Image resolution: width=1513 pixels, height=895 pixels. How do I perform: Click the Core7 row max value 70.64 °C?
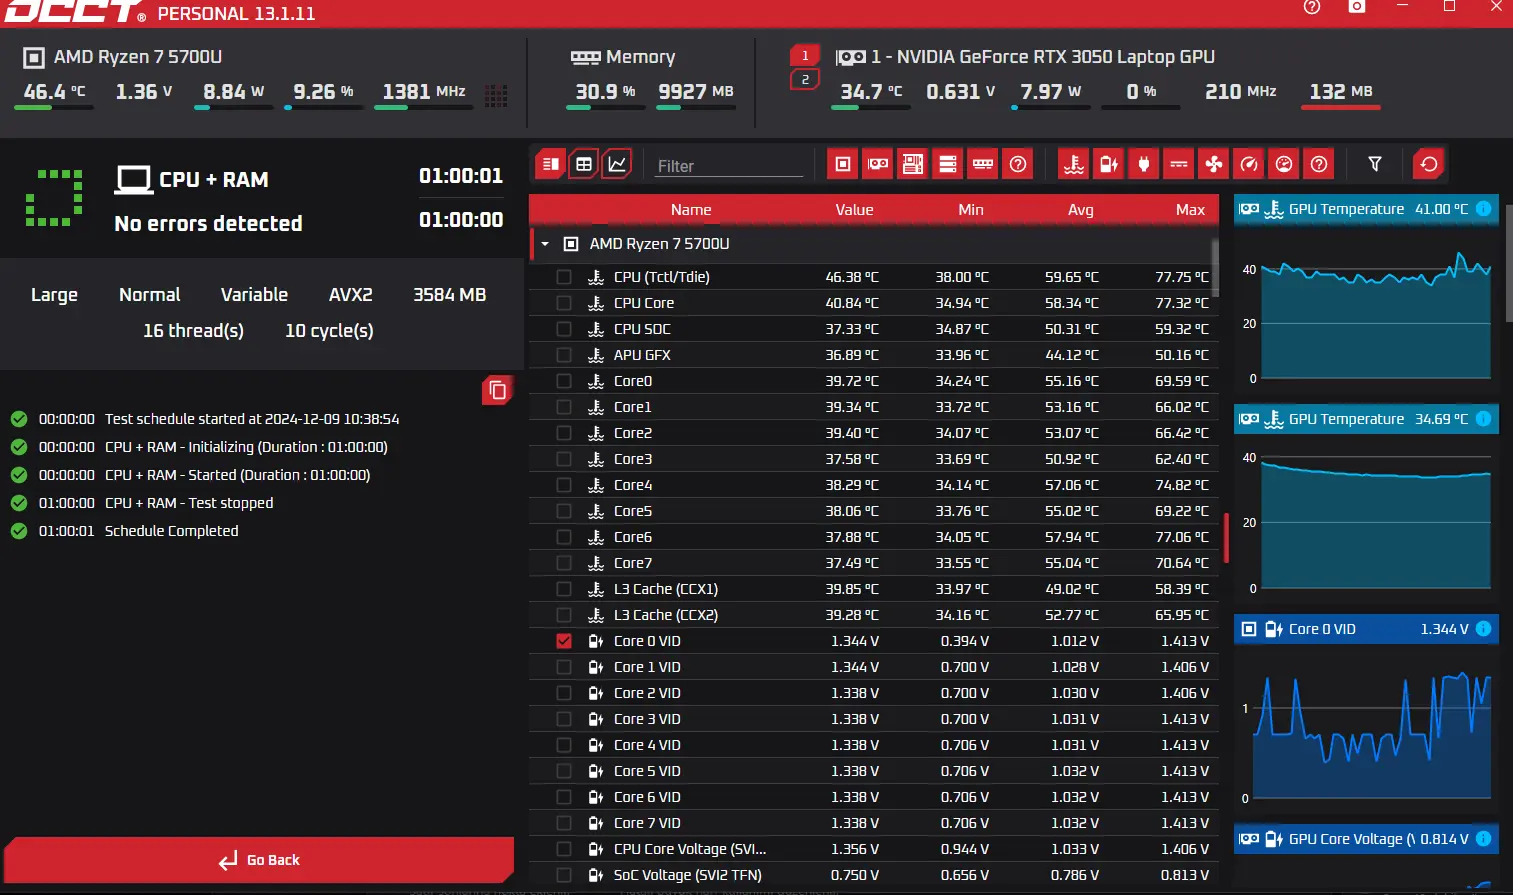pos(1182,563)
